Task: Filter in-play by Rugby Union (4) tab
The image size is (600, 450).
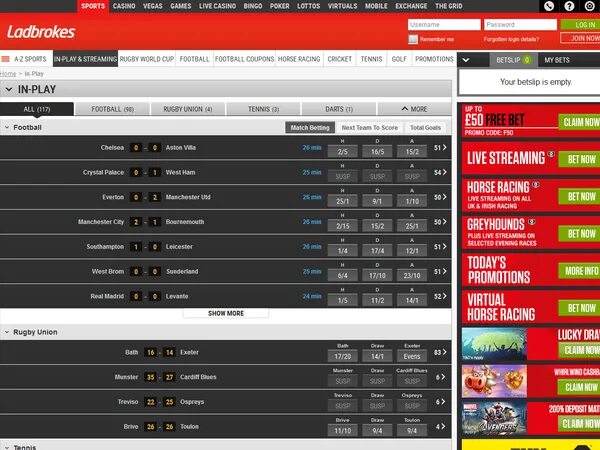Action: click(x=188, y=109)
